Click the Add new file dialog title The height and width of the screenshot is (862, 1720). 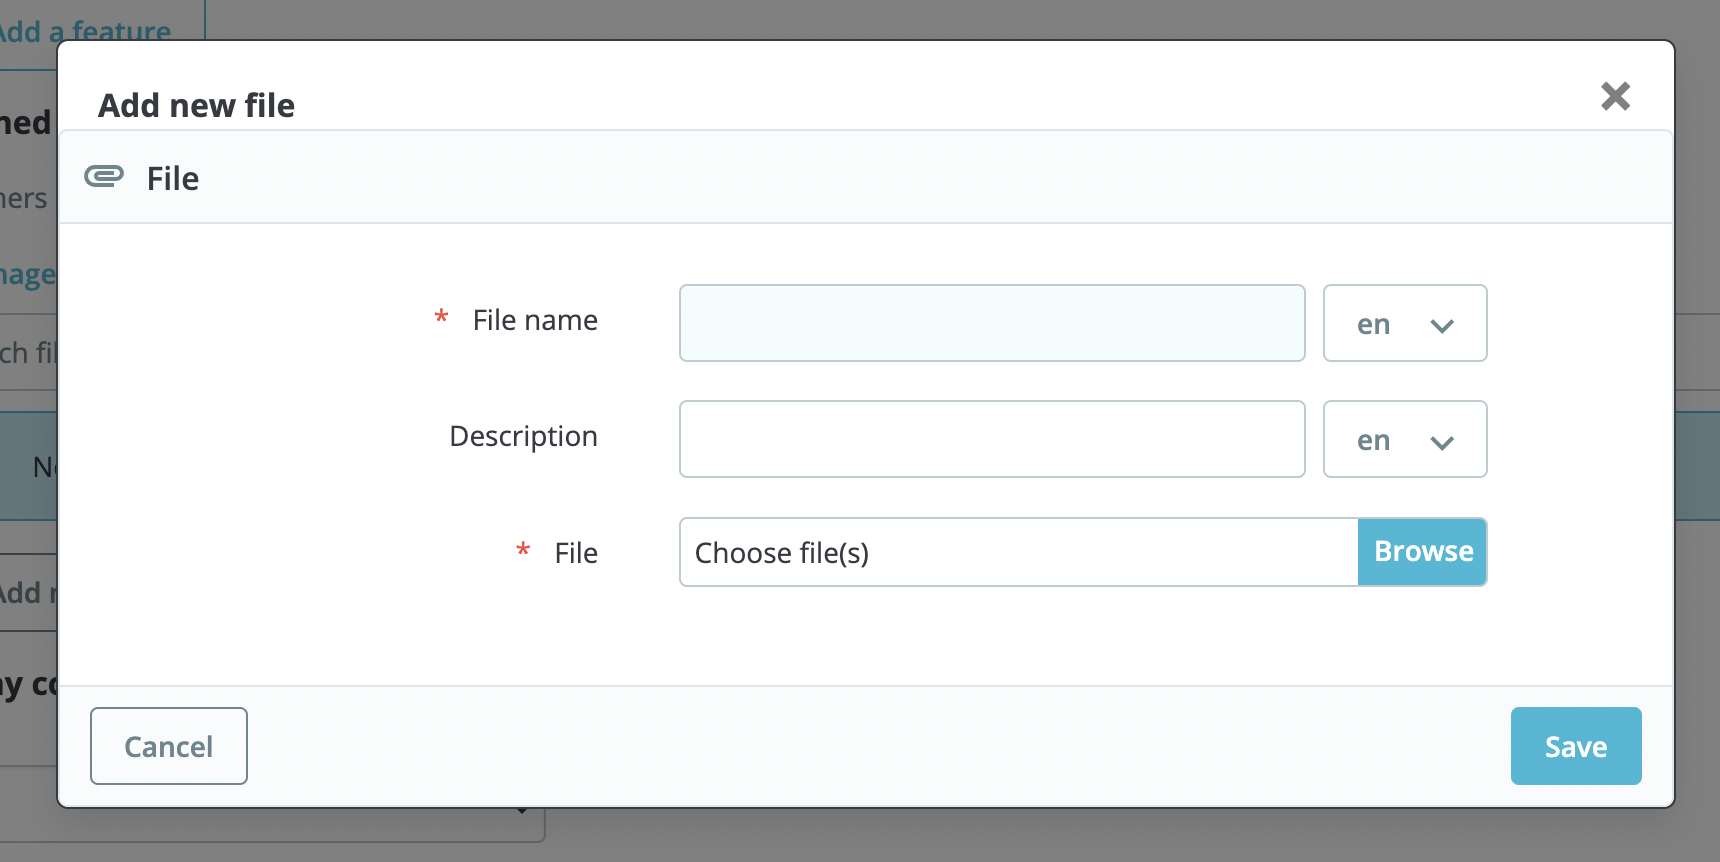pos(196,105)
